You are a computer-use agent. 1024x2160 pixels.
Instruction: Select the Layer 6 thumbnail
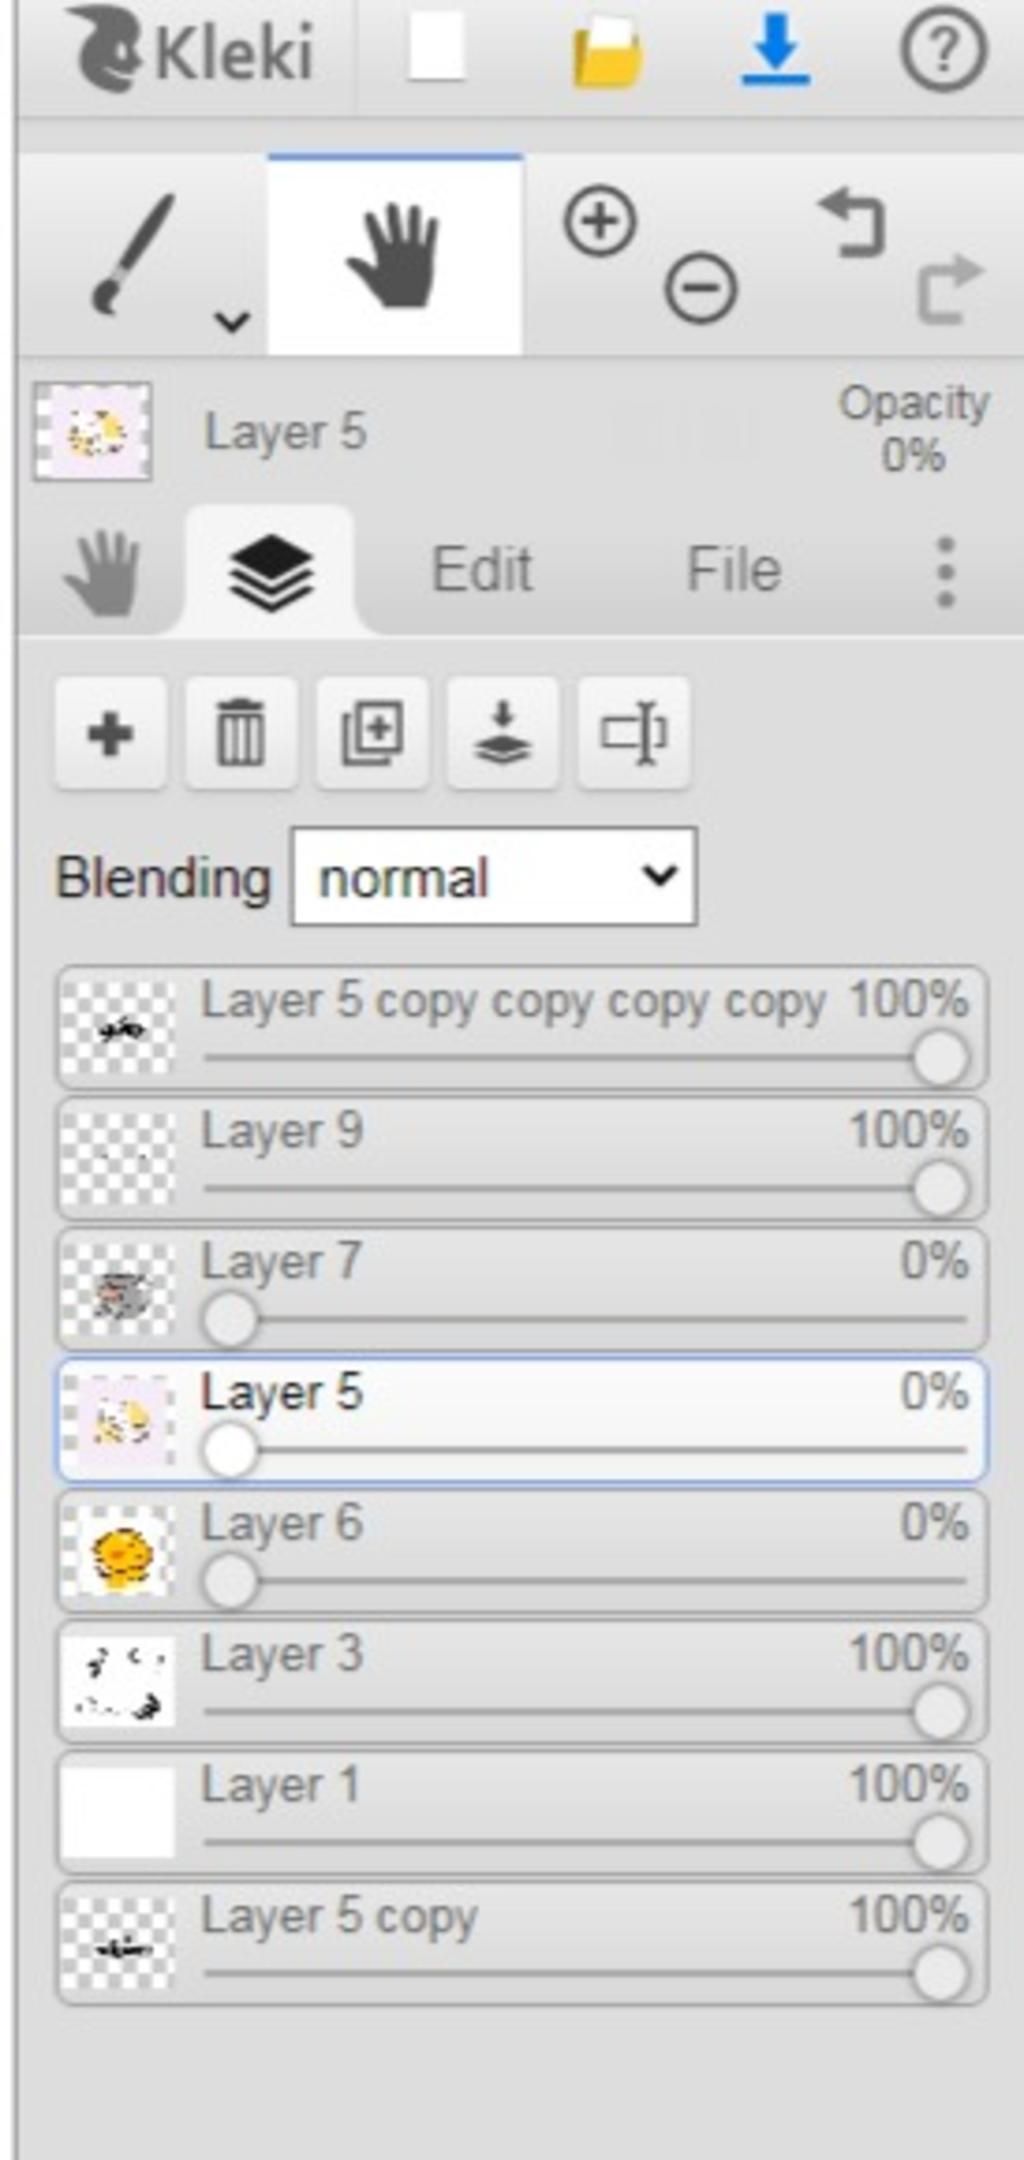point(118,1550)
